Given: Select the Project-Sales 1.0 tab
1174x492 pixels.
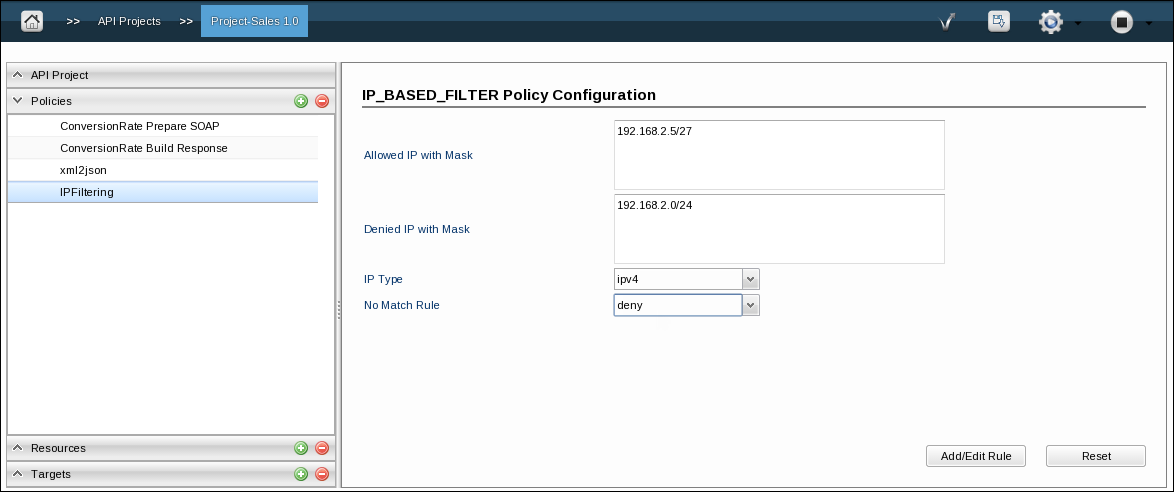Looking at the screenshot, I should (x=255, y=21).
